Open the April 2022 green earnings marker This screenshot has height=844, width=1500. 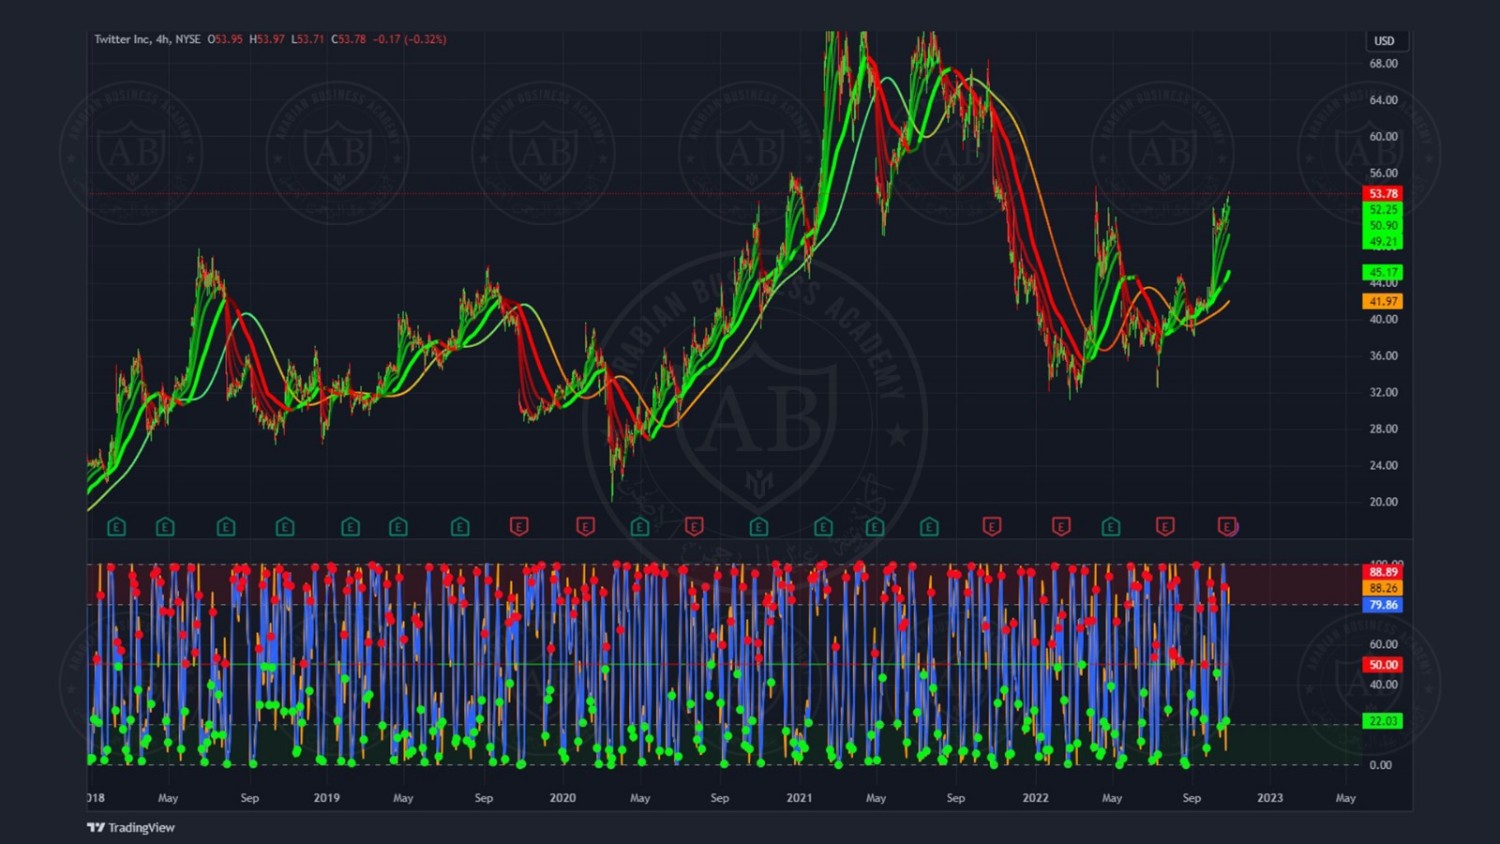pyautogui.click(x=1111, y=526)
